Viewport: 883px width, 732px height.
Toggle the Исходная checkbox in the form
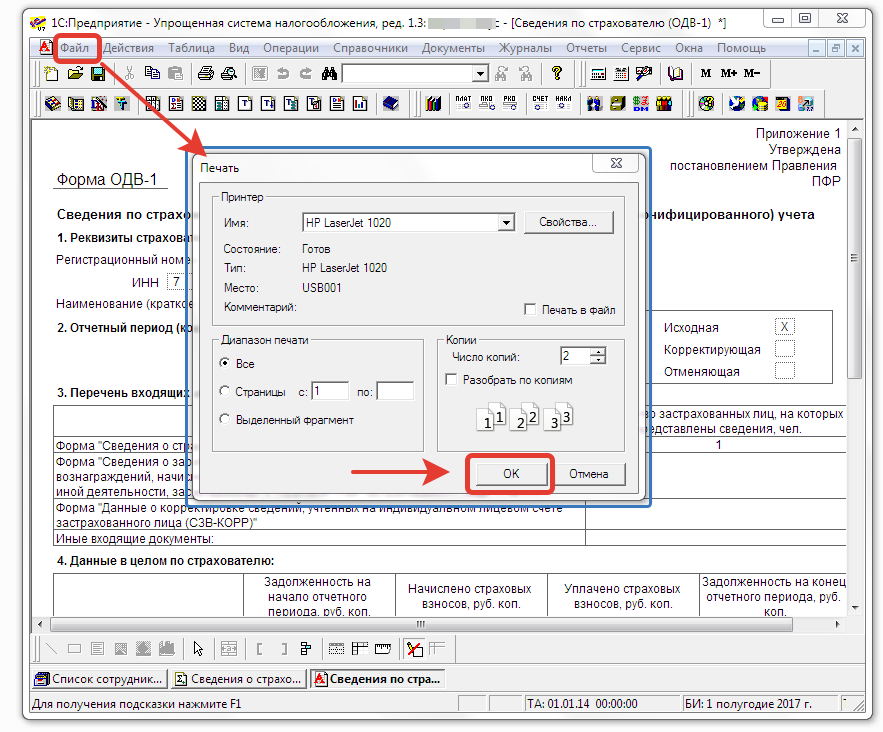[784, 327]
